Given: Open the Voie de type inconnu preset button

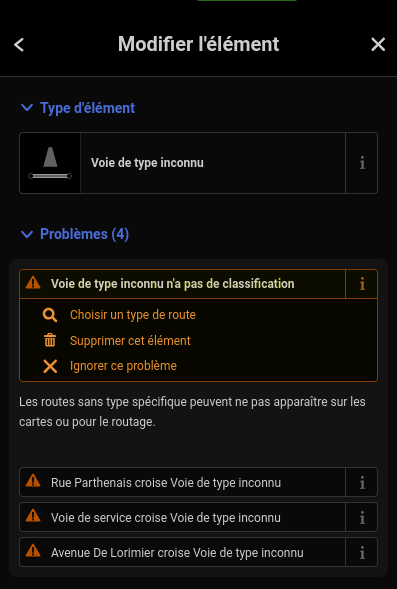Looking at the screenshot, I should [x=213, y=163].
